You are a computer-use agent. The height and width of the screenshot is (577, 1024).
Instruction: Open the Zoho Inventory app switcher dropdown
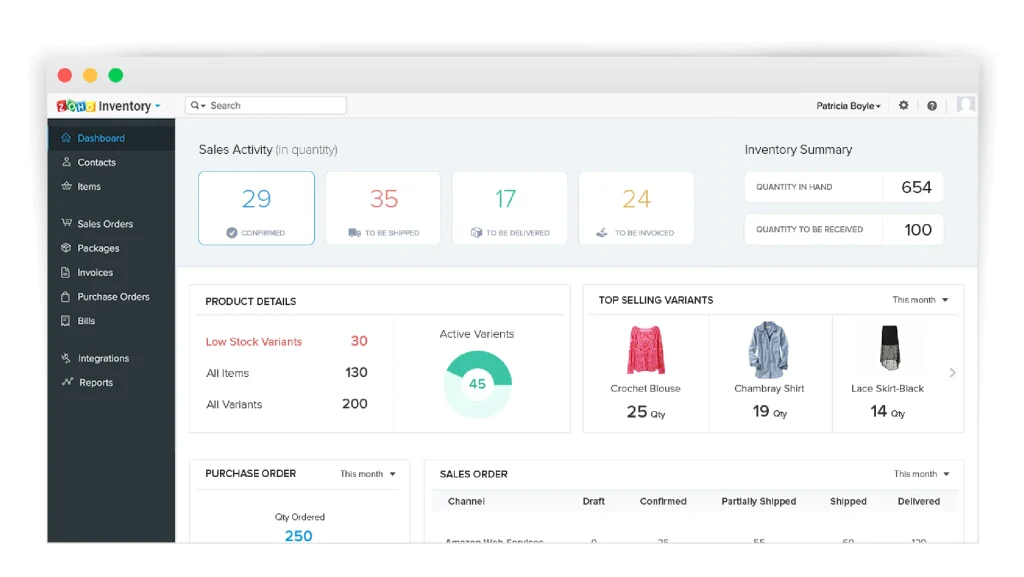tap(160, 105)
